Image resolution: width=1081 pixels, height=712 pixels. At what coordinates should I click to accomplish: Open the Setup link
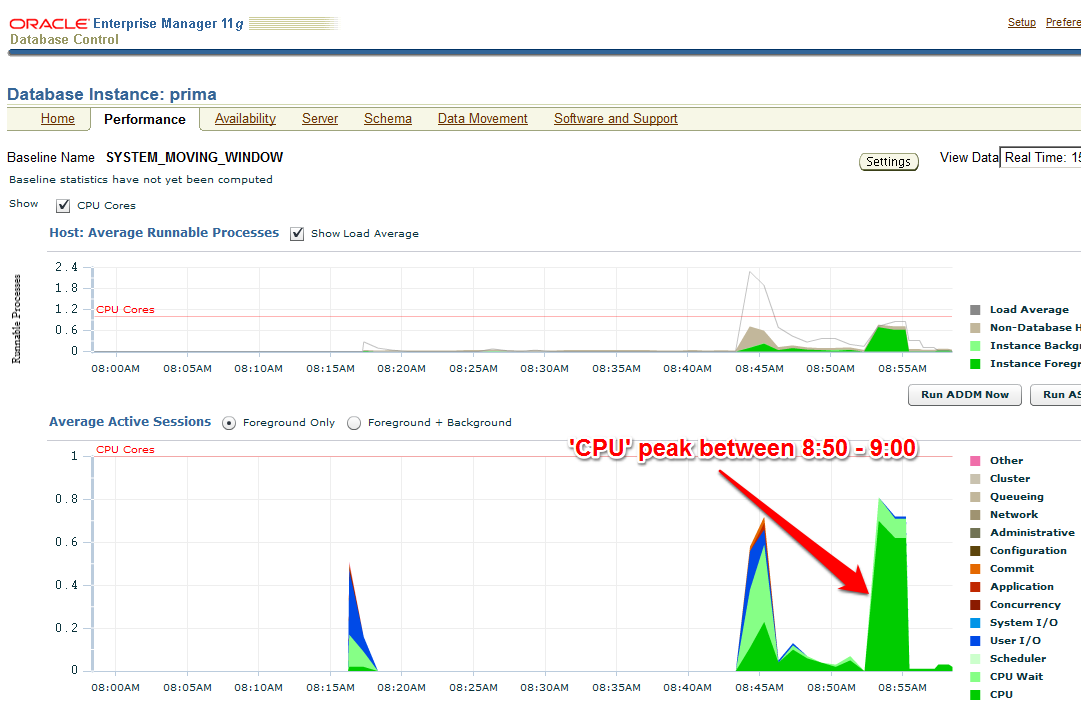click(1021, 22)
